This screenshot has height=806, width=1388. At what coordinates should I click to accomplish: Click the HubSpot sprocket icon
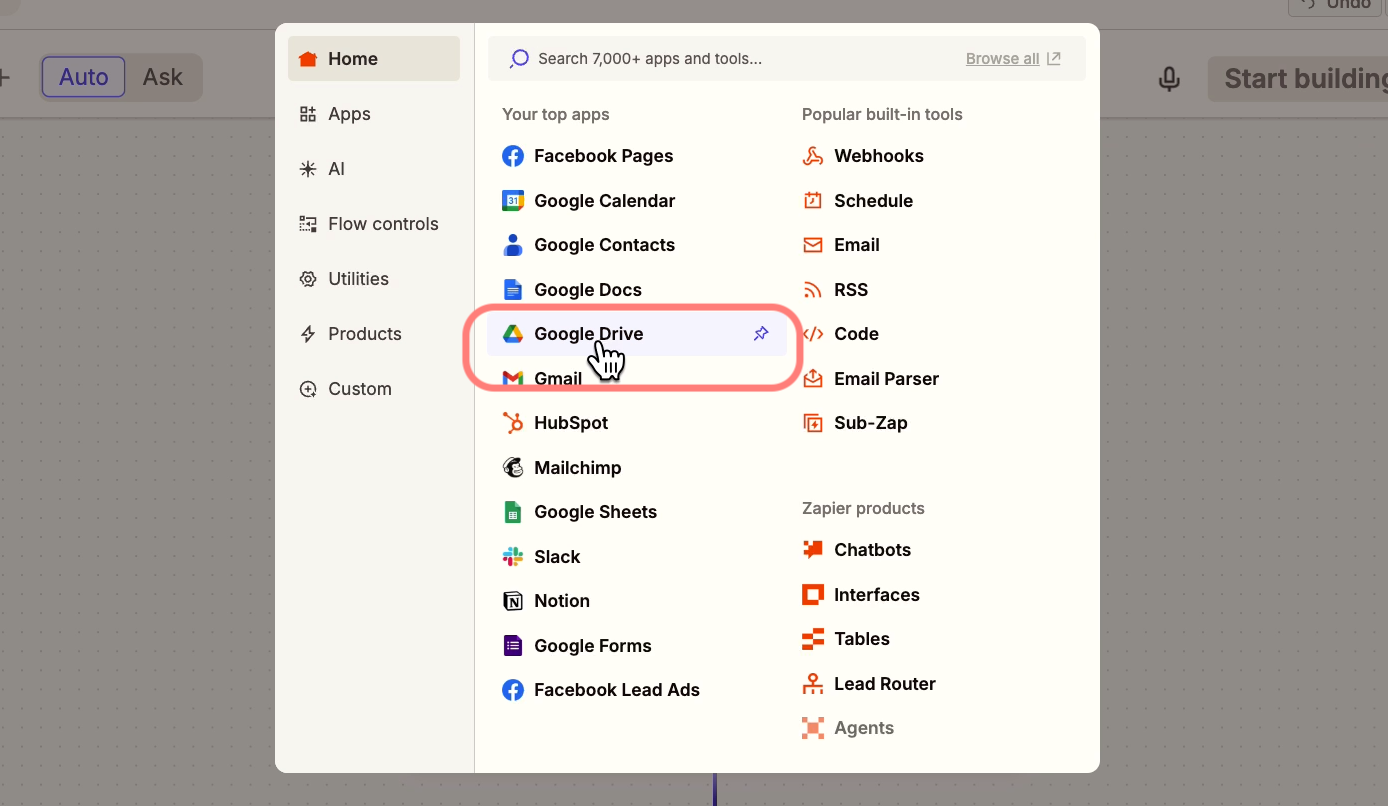513,423
